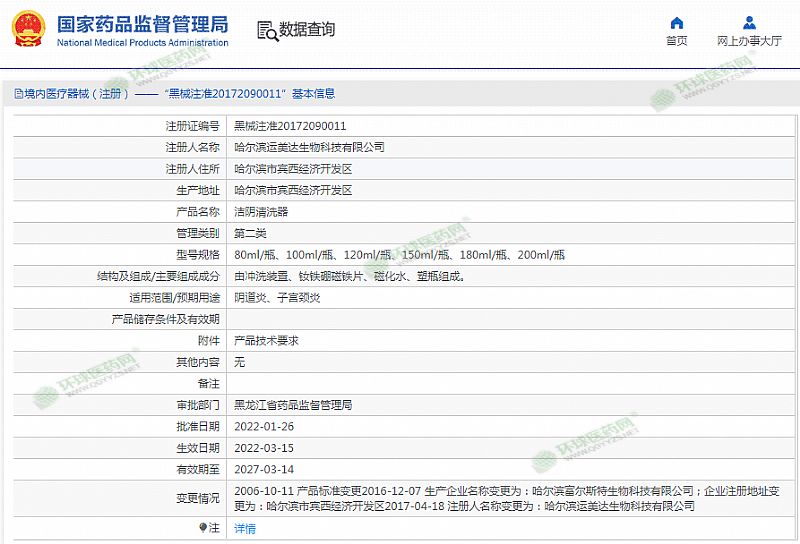Image resolution: width=800 pixels, height=544 pixels.
Task: Click the expiry date 2027-03-14
Action: point(264,470)
